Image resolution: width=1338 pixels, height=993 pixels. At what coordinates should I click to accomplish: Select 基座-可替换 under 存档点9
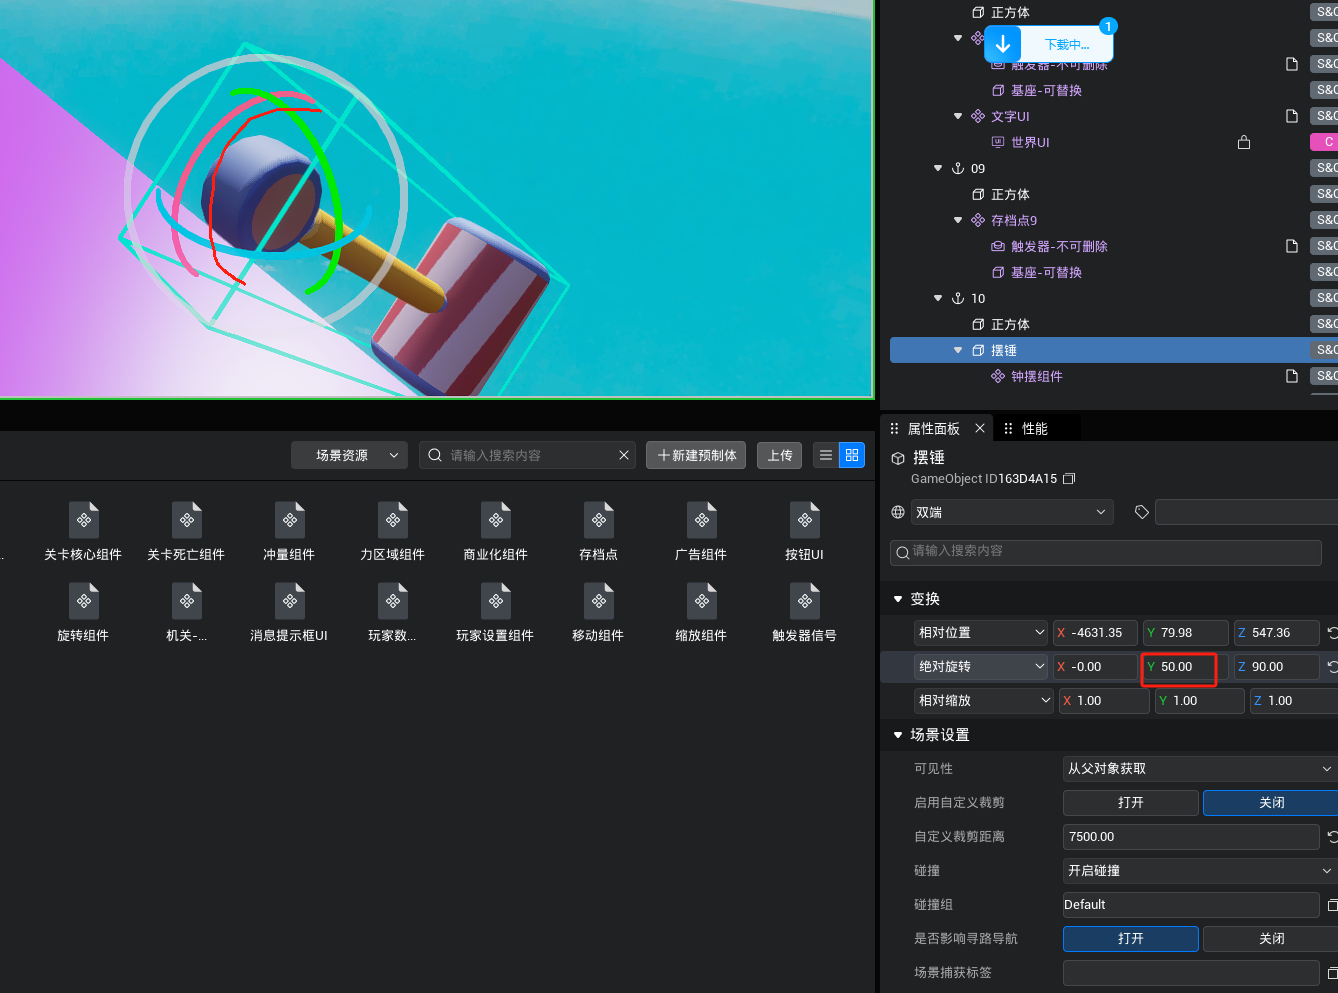[1046, 272]
